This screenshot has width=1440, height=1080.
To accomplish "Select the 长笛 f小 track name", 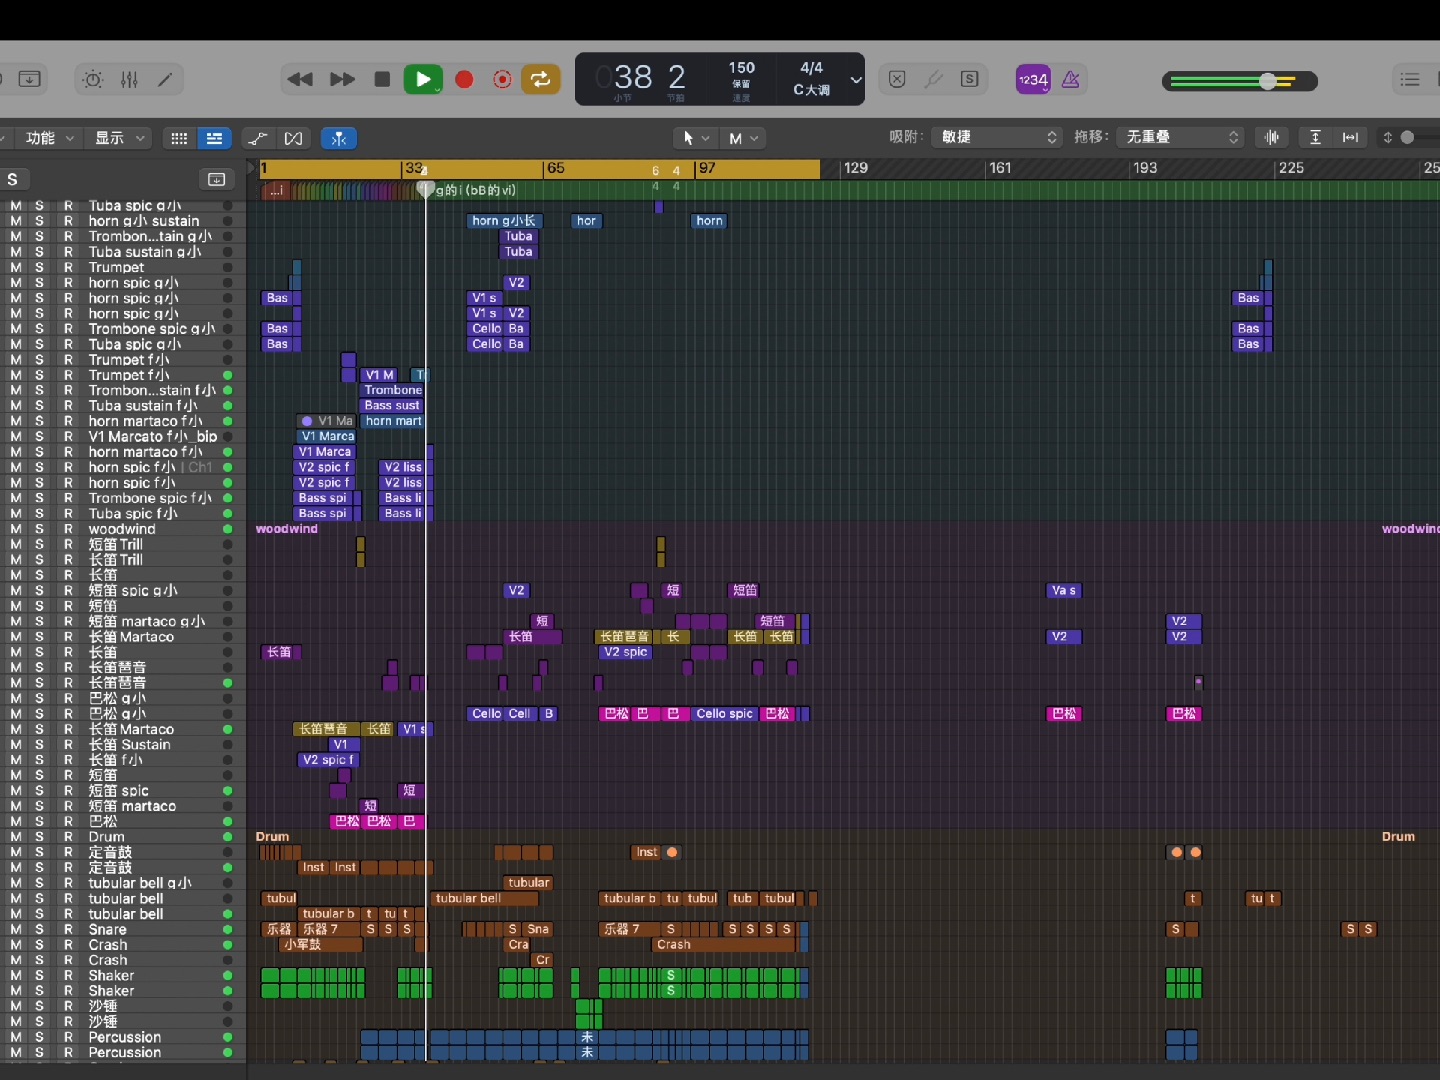I will click(x=115, y=760).
